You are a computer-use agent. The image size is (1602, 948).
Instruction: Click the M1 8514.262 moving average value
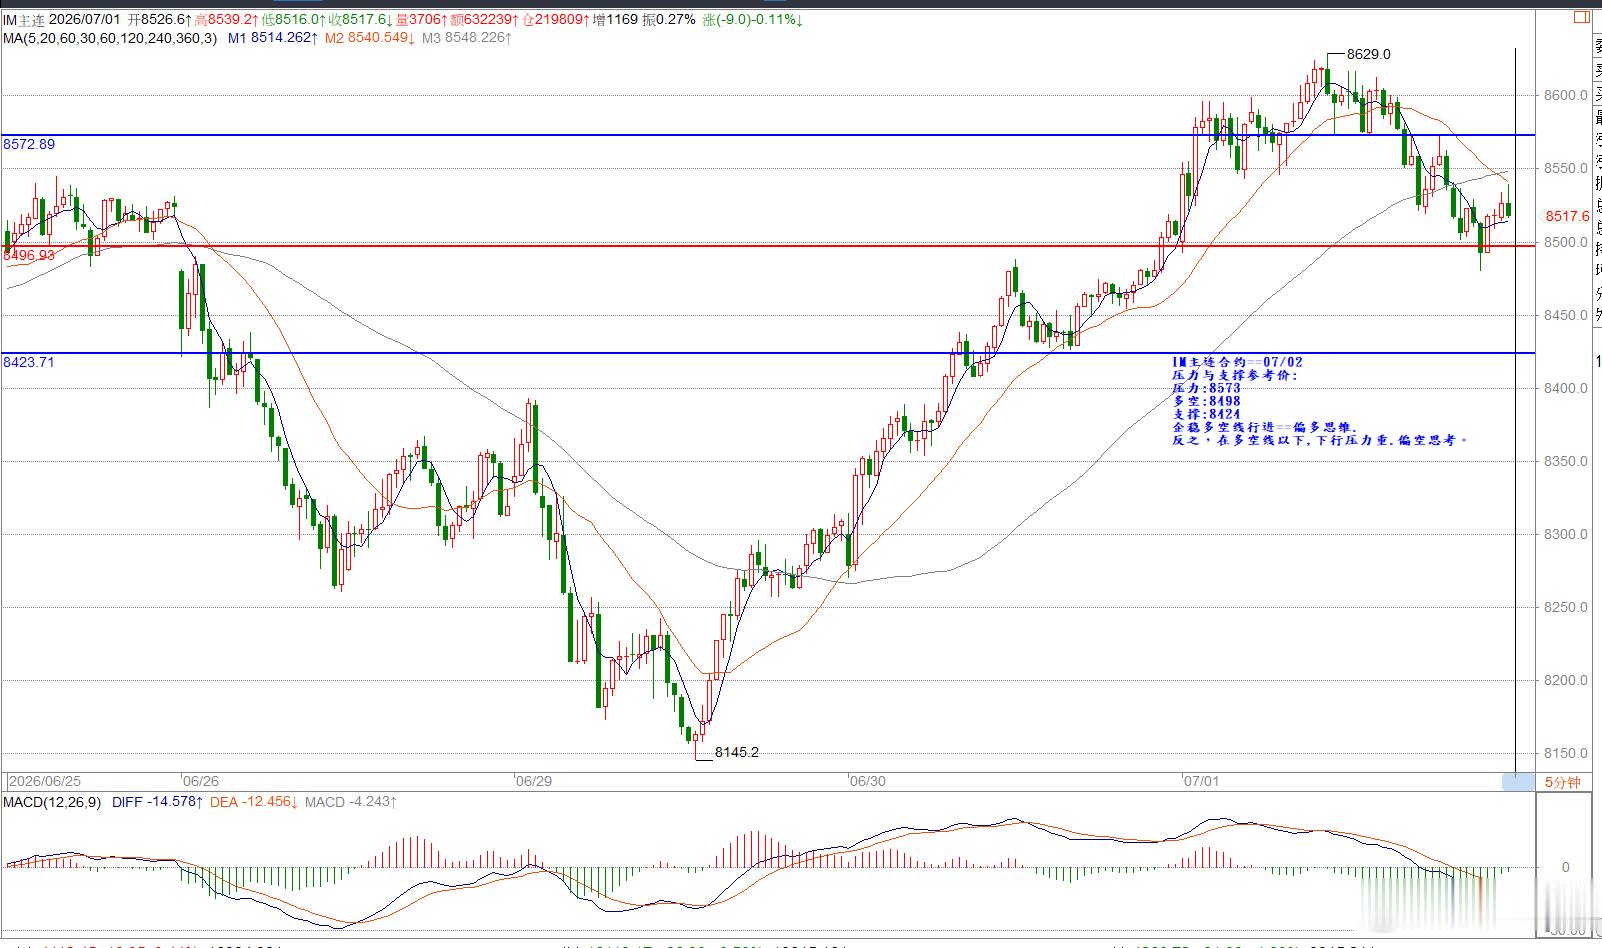point(273,38)
